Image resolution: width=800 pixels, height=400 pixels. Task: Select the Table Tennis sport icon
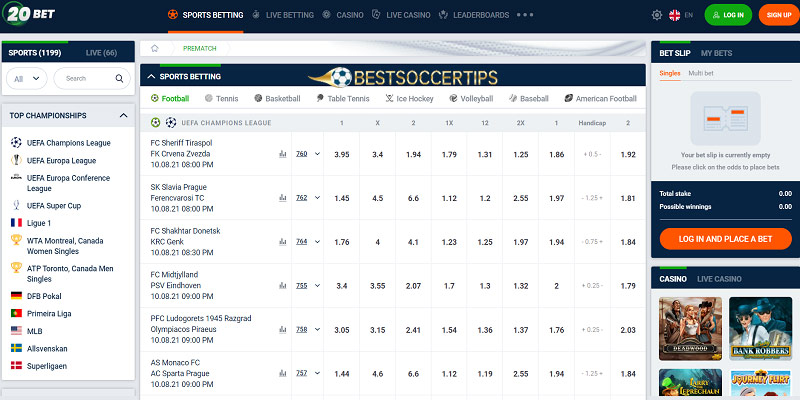[320, 98]
